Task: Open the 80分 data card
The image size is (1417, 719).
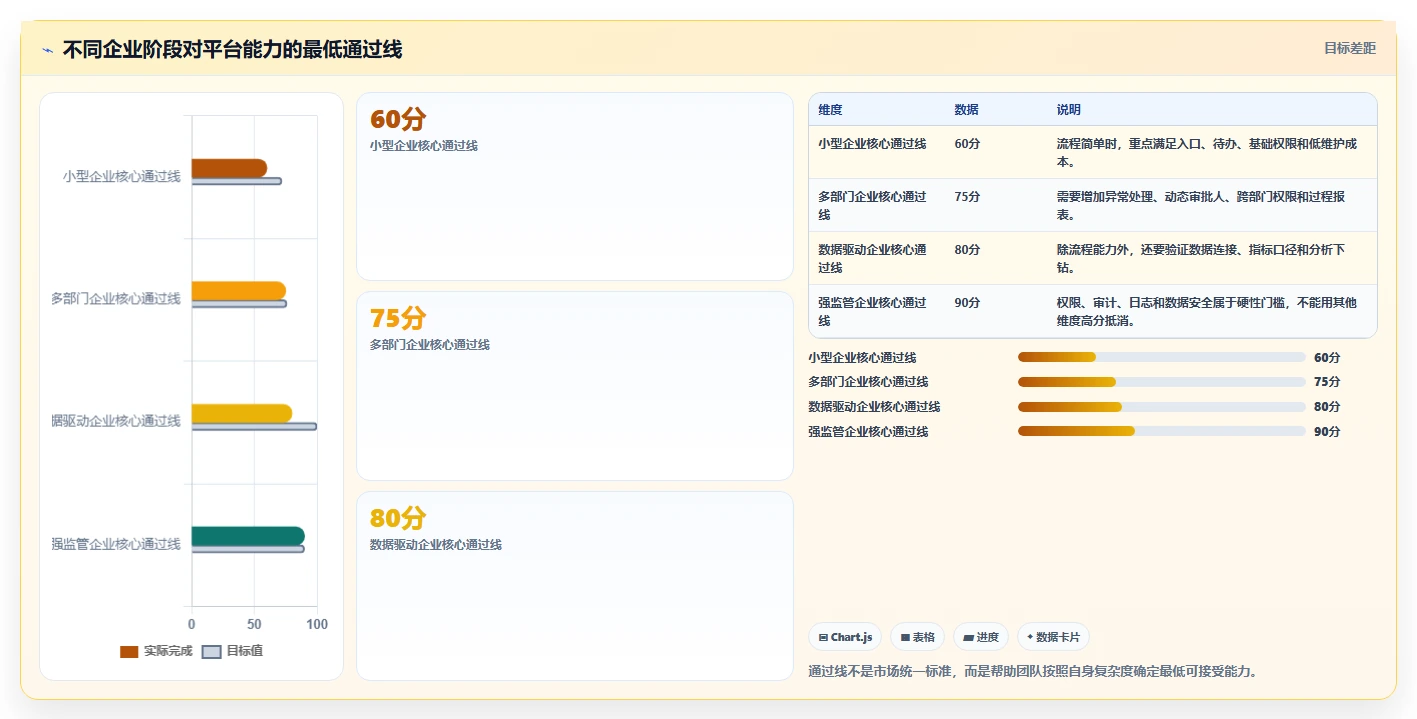Action: [x=575, y=586]
